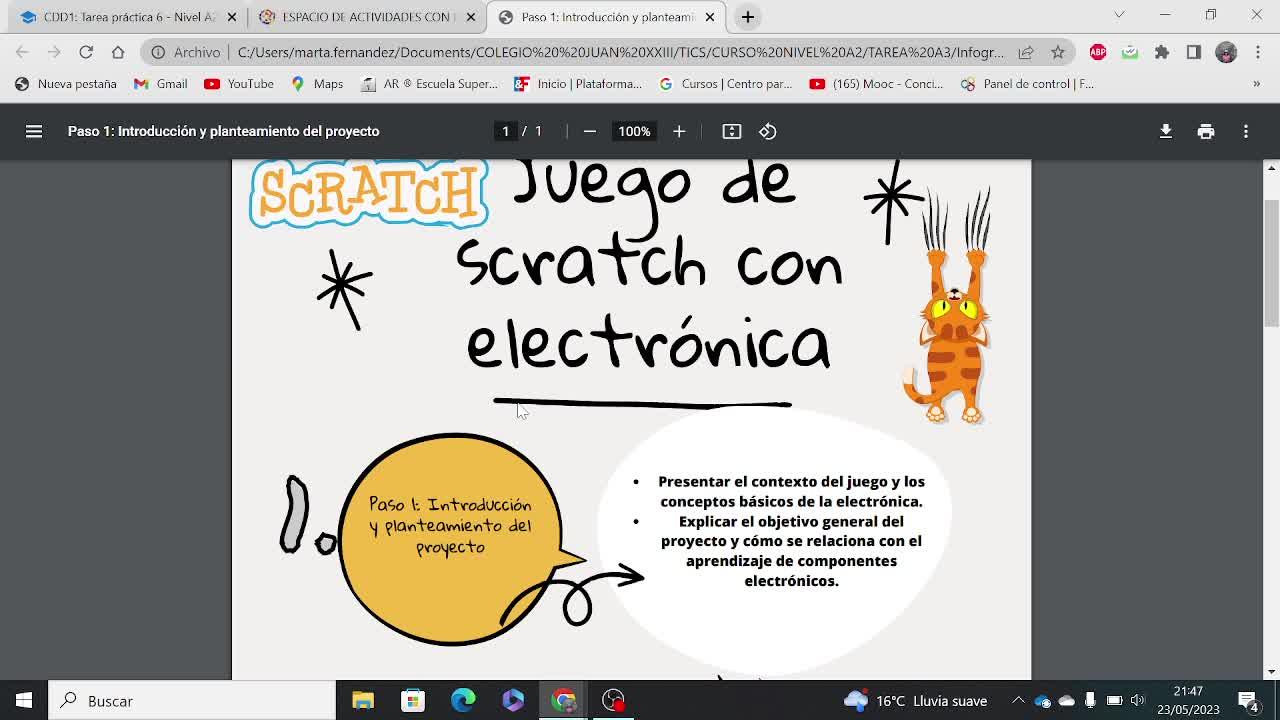Open the YouTube bookmark
Screen dimensions: 1280x720
point(239,84)
